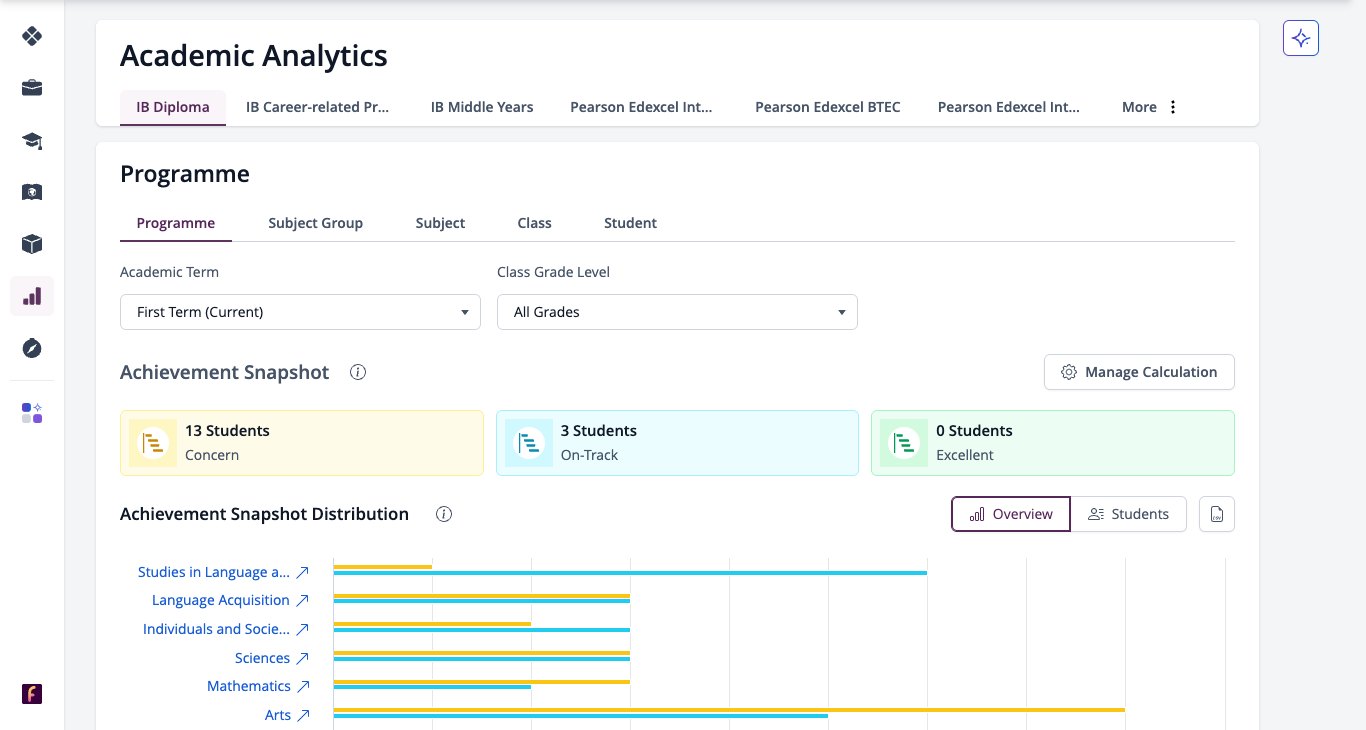Click info icon beside Achievement Snapshot Distribution

coord(444,514)
